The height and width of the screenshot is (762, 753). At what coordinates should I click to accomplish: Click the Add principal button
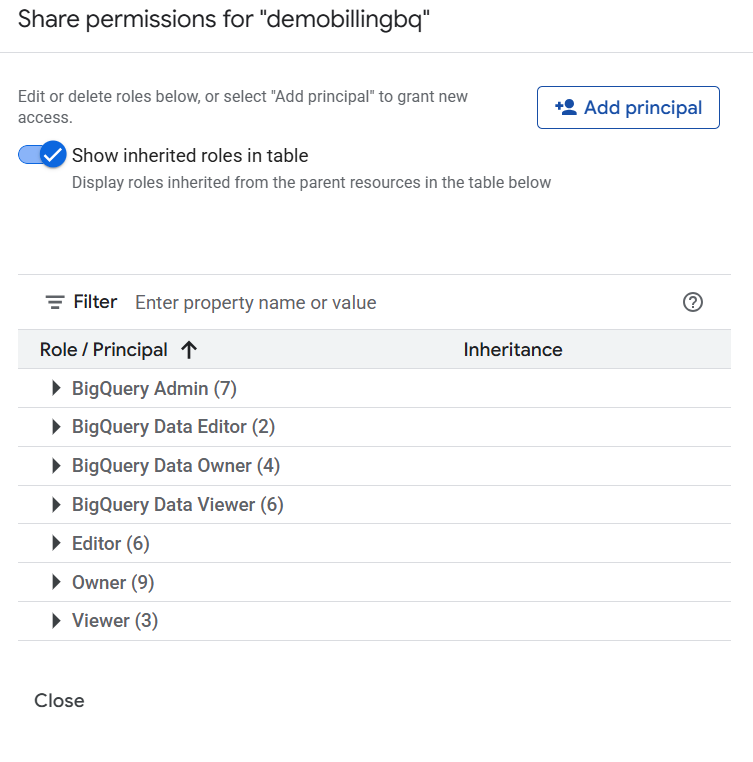628,108
